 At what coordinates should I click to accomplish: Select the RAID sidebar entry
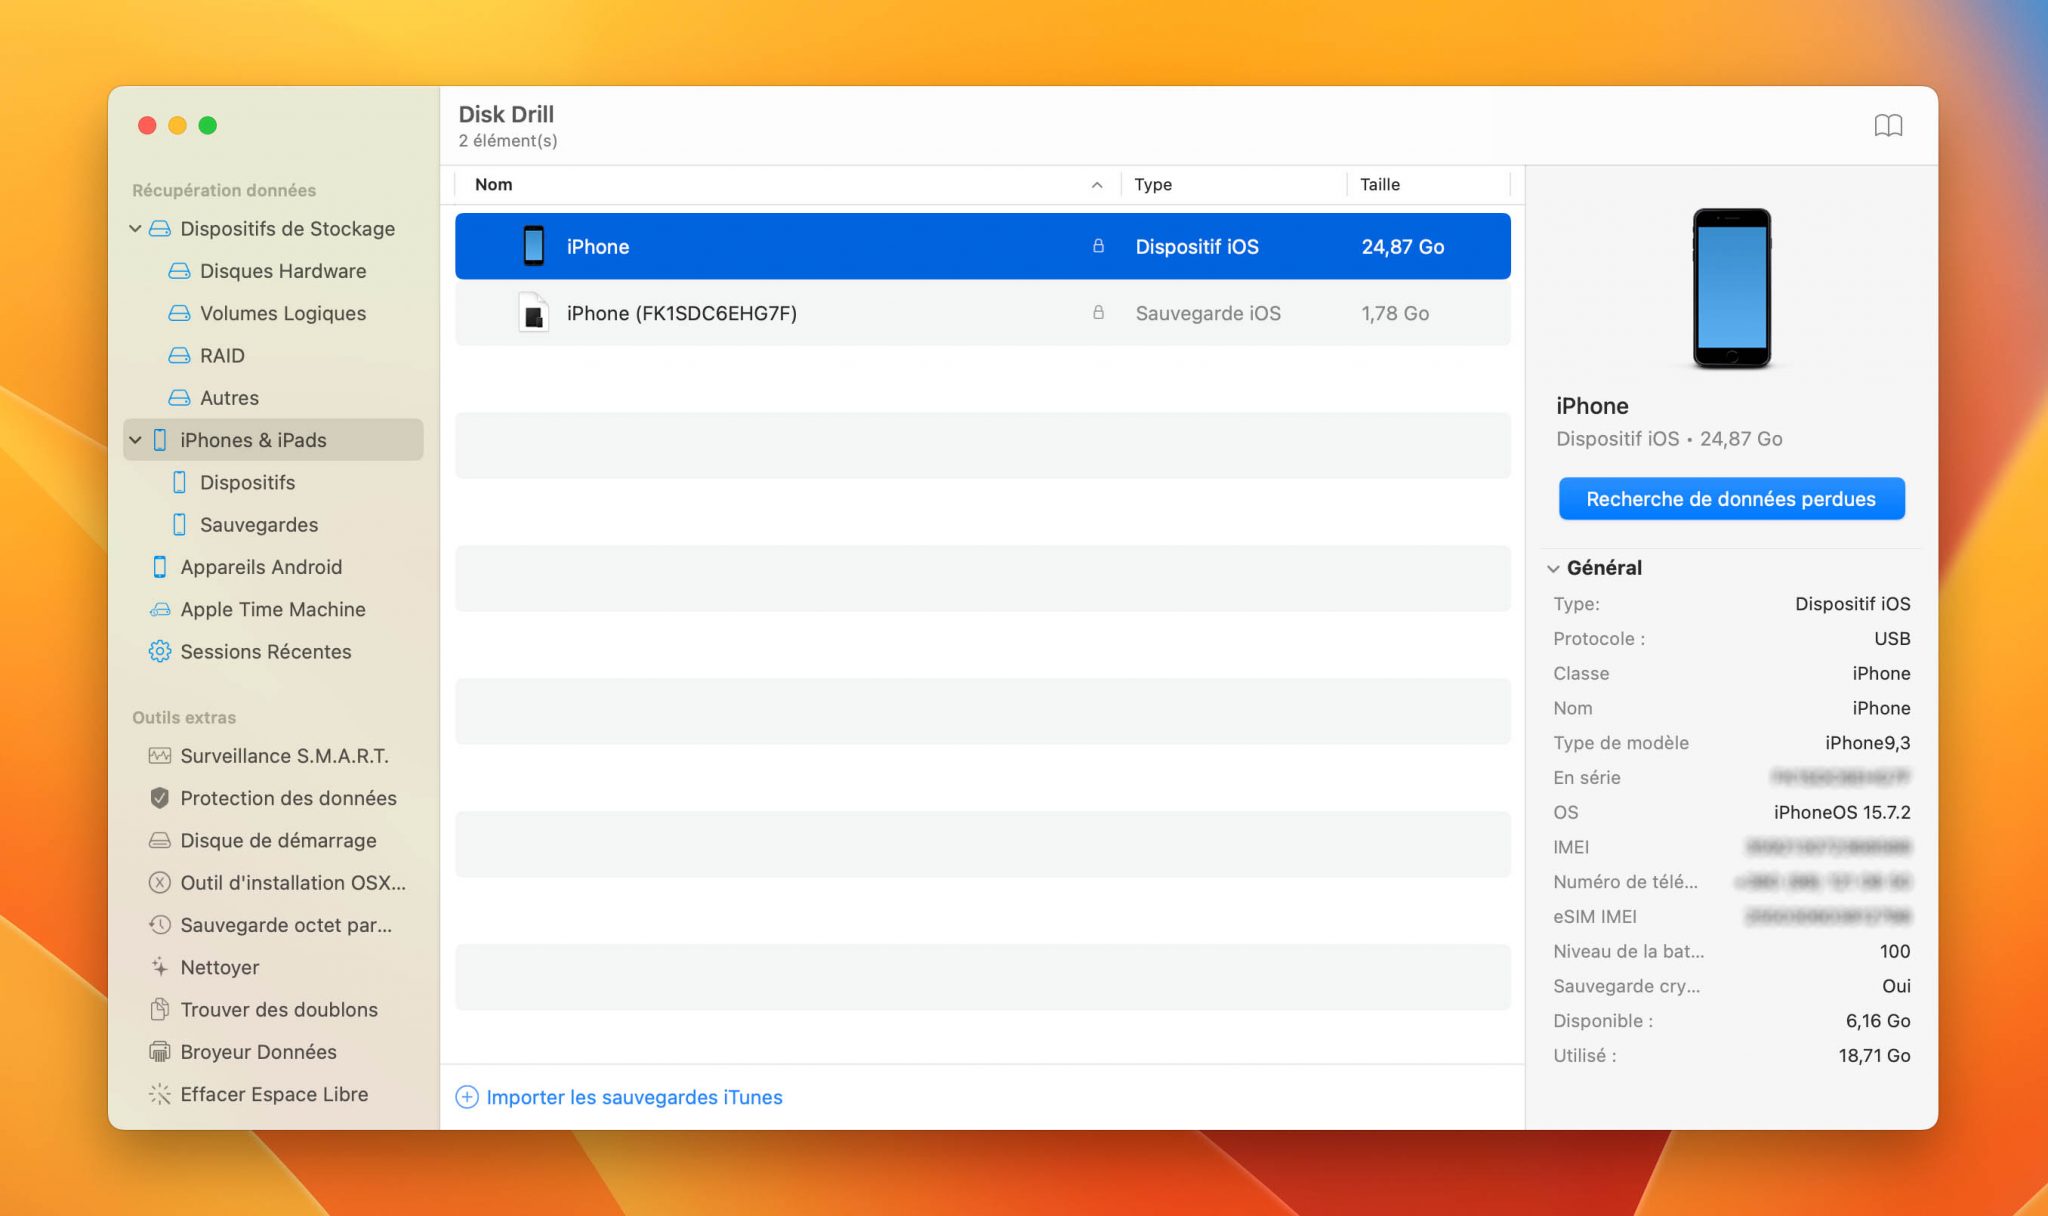click(x=221, y=356)
